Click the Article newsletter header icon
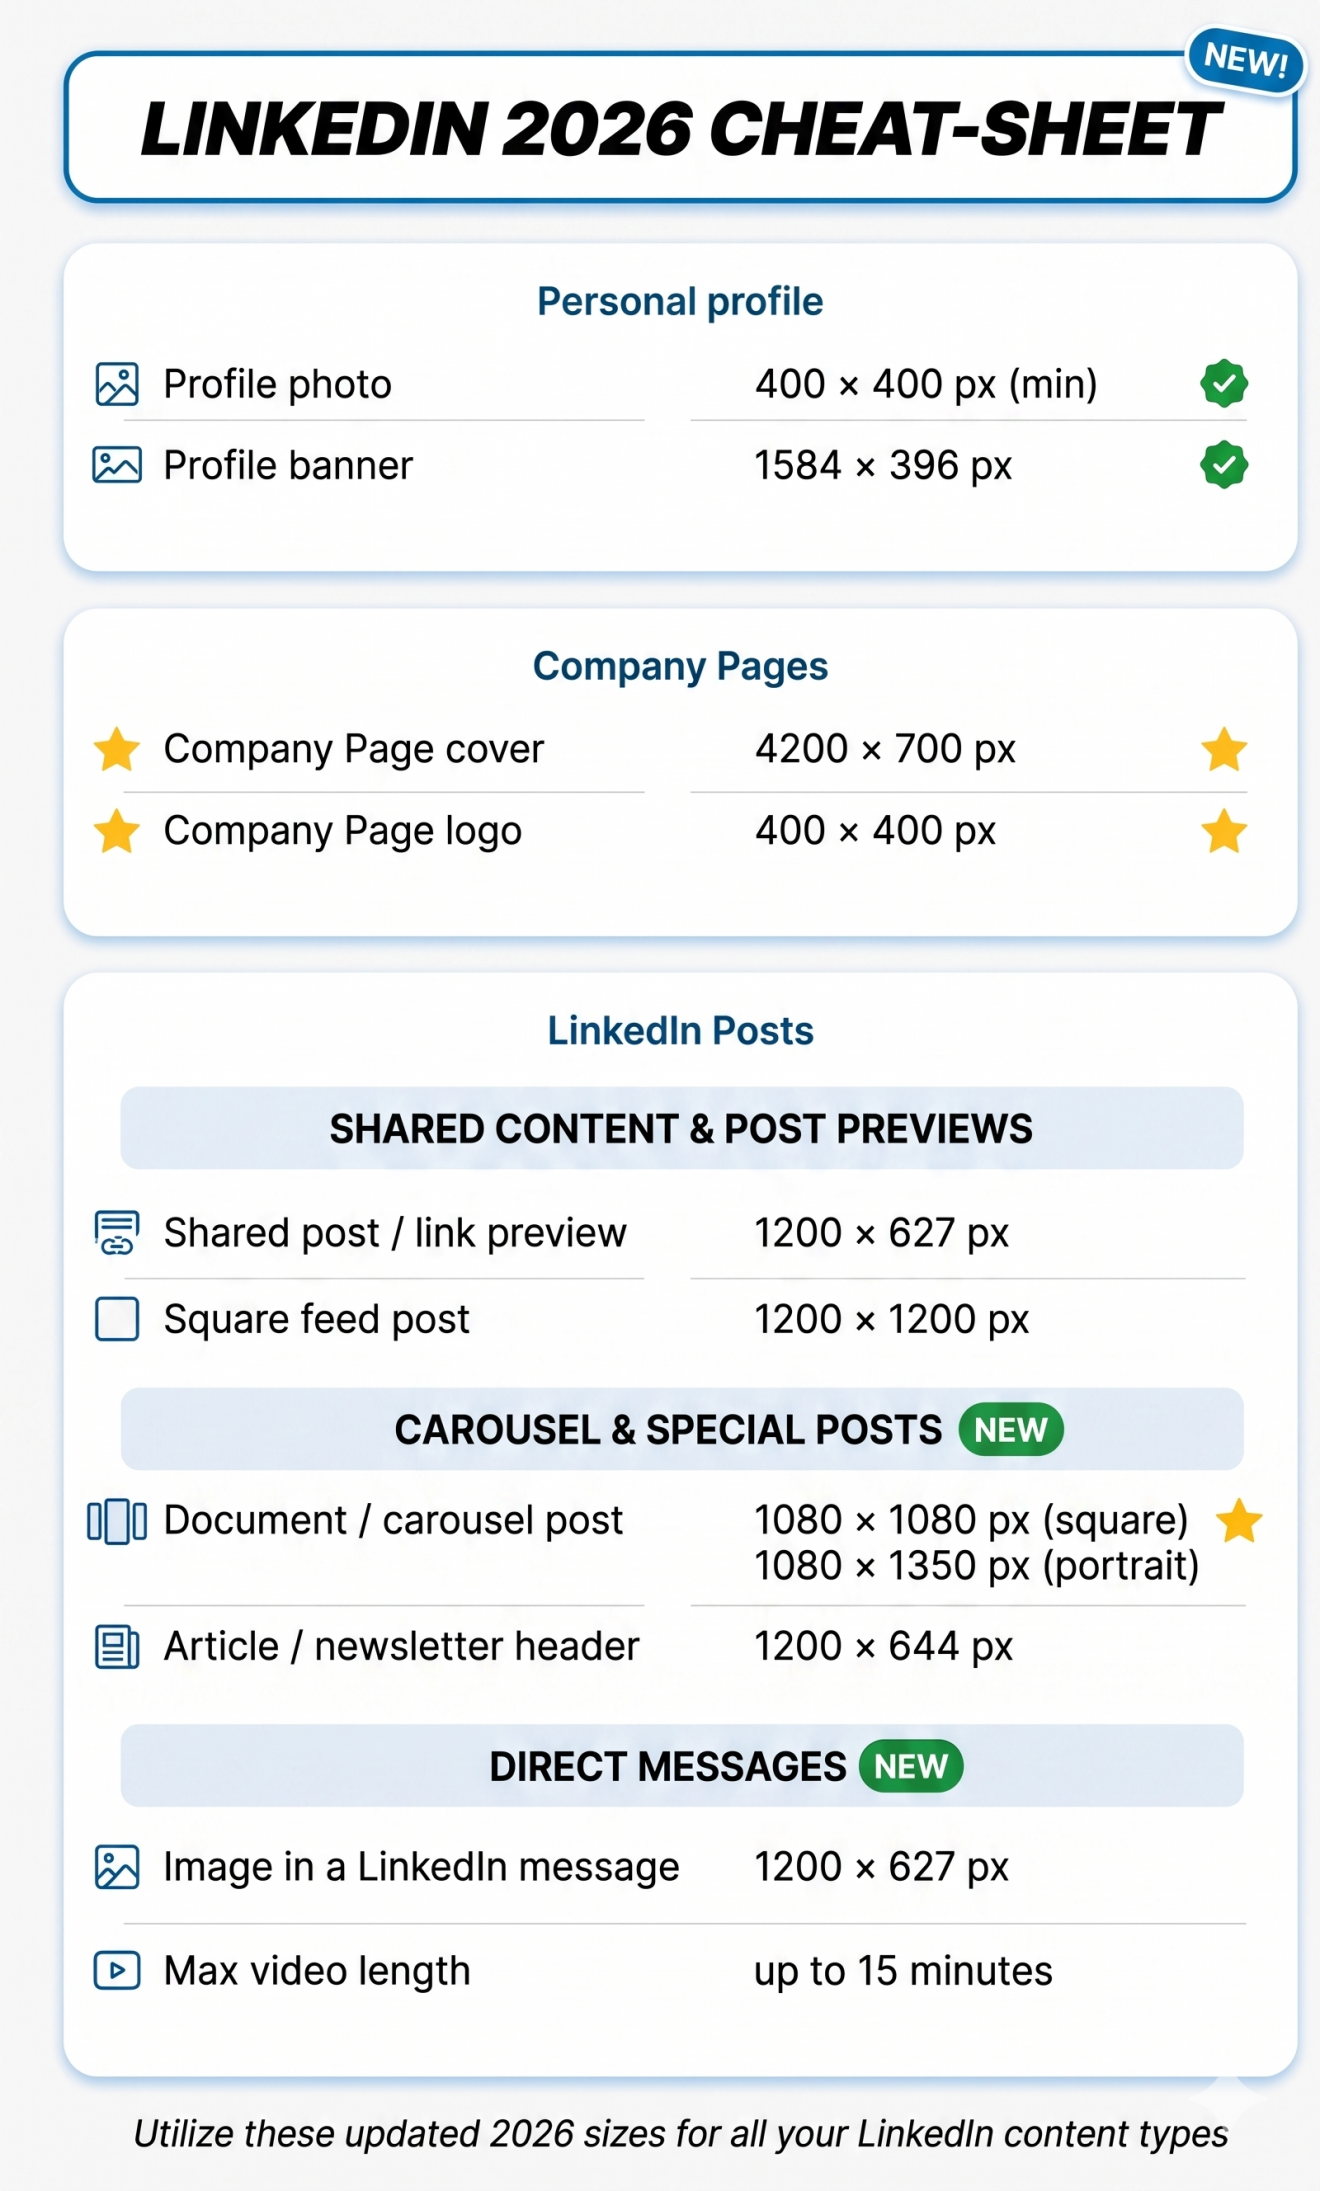This screenshot has width=1320, height=2191. [117, 1647]
